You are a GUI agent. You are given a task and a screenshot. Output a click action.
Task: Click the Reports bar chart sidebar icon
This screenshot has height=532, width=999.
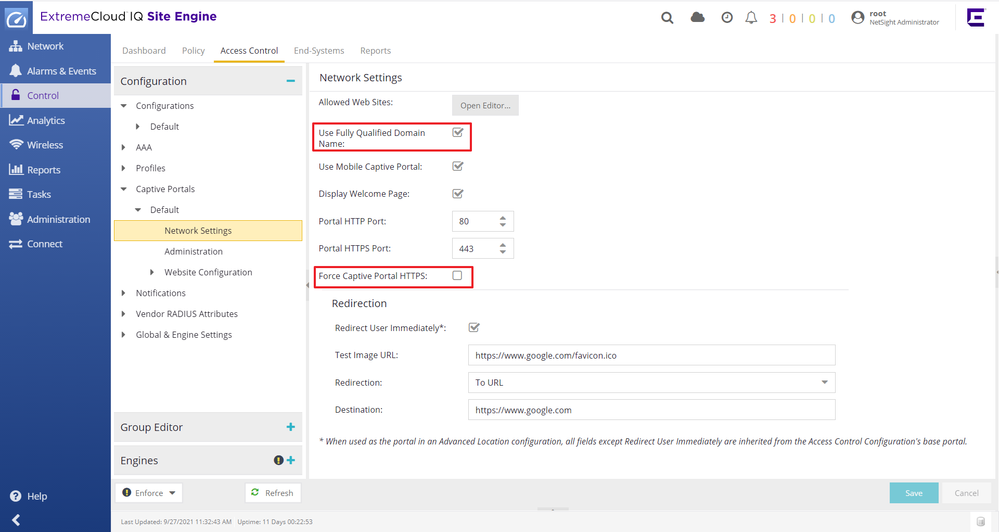point(16,169)
